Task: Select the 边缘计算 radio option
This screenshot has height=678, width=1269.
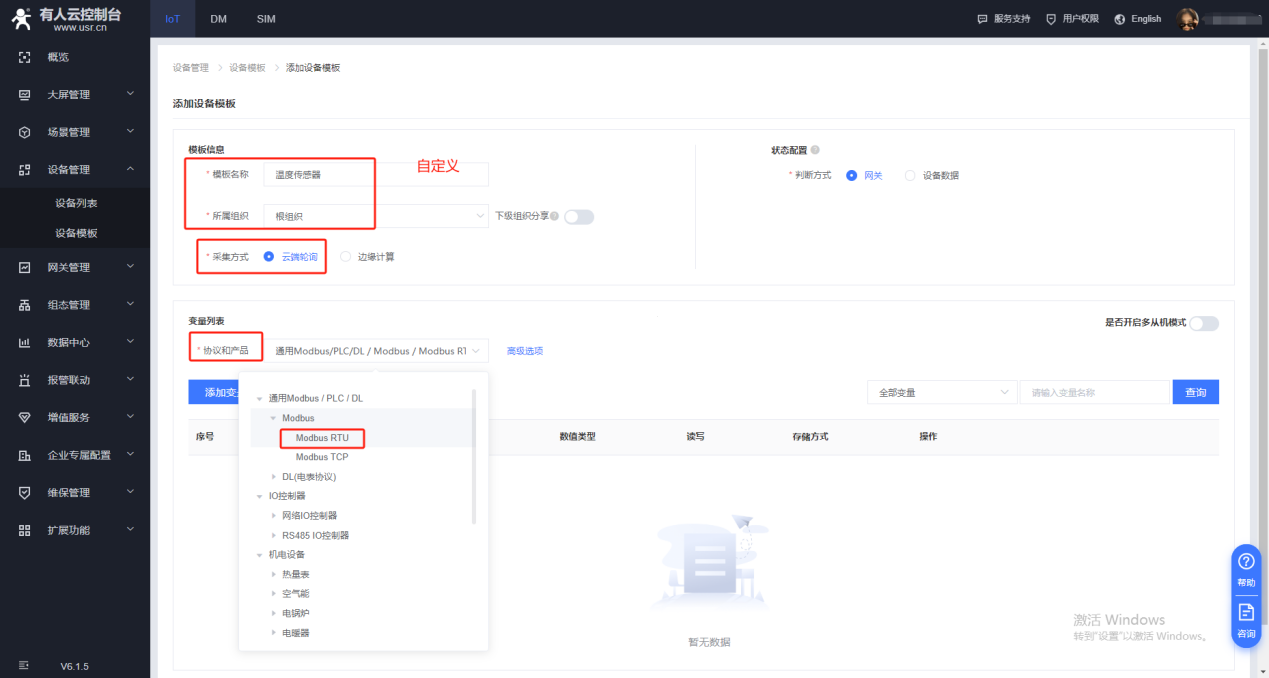Action: 346,257
